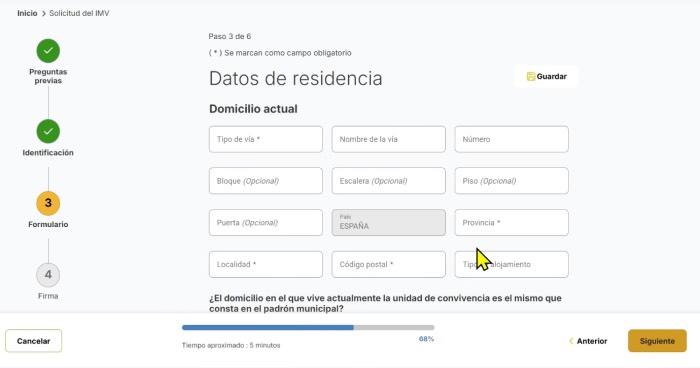Screen dimensions: 700x368
Task: Click the 68% progress label
Action: [x=426, y=339]
